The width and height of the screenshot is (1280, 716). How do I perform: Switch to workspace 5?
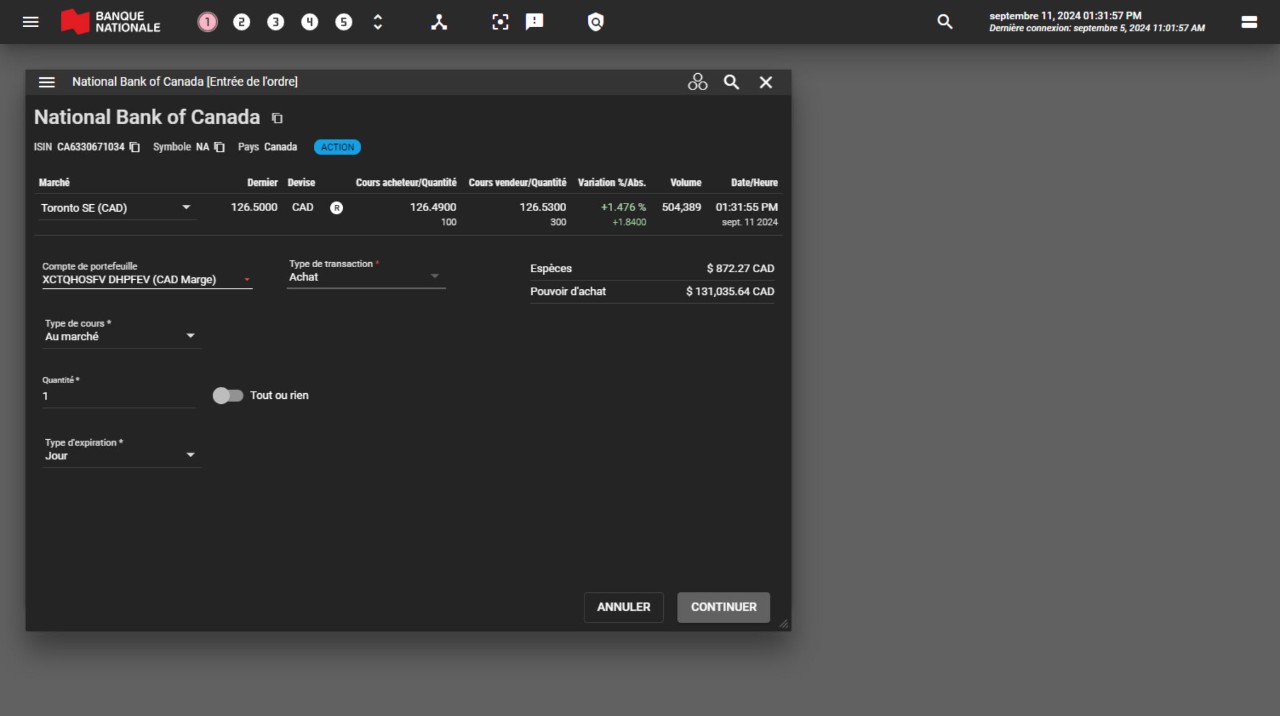pos(344,22)
